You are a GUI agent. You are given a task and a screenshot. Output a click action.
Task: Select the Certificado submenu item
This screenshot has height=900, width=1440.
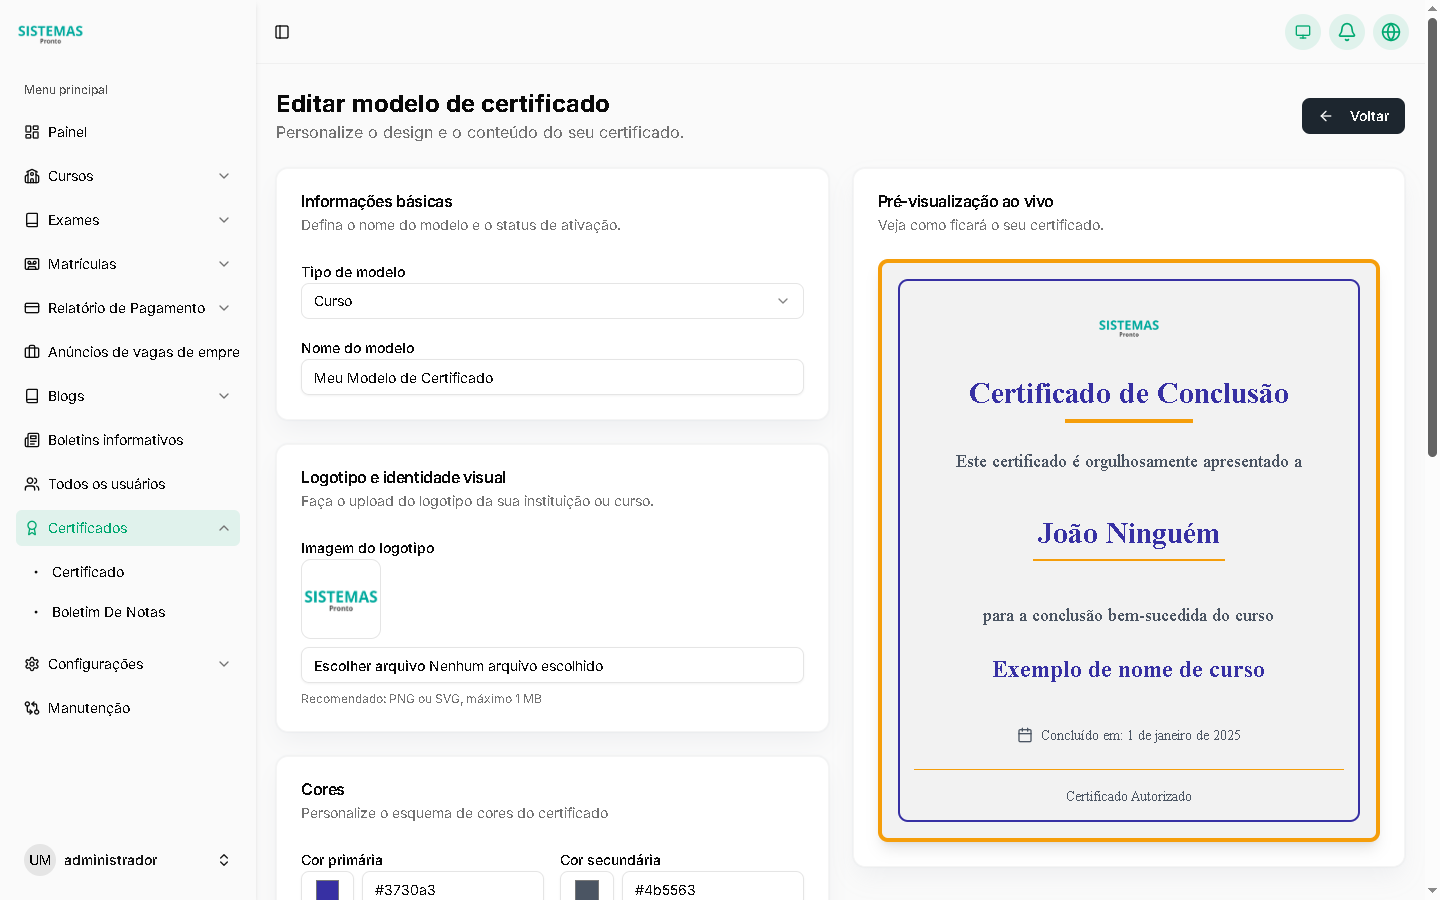(x=88, y=572)
